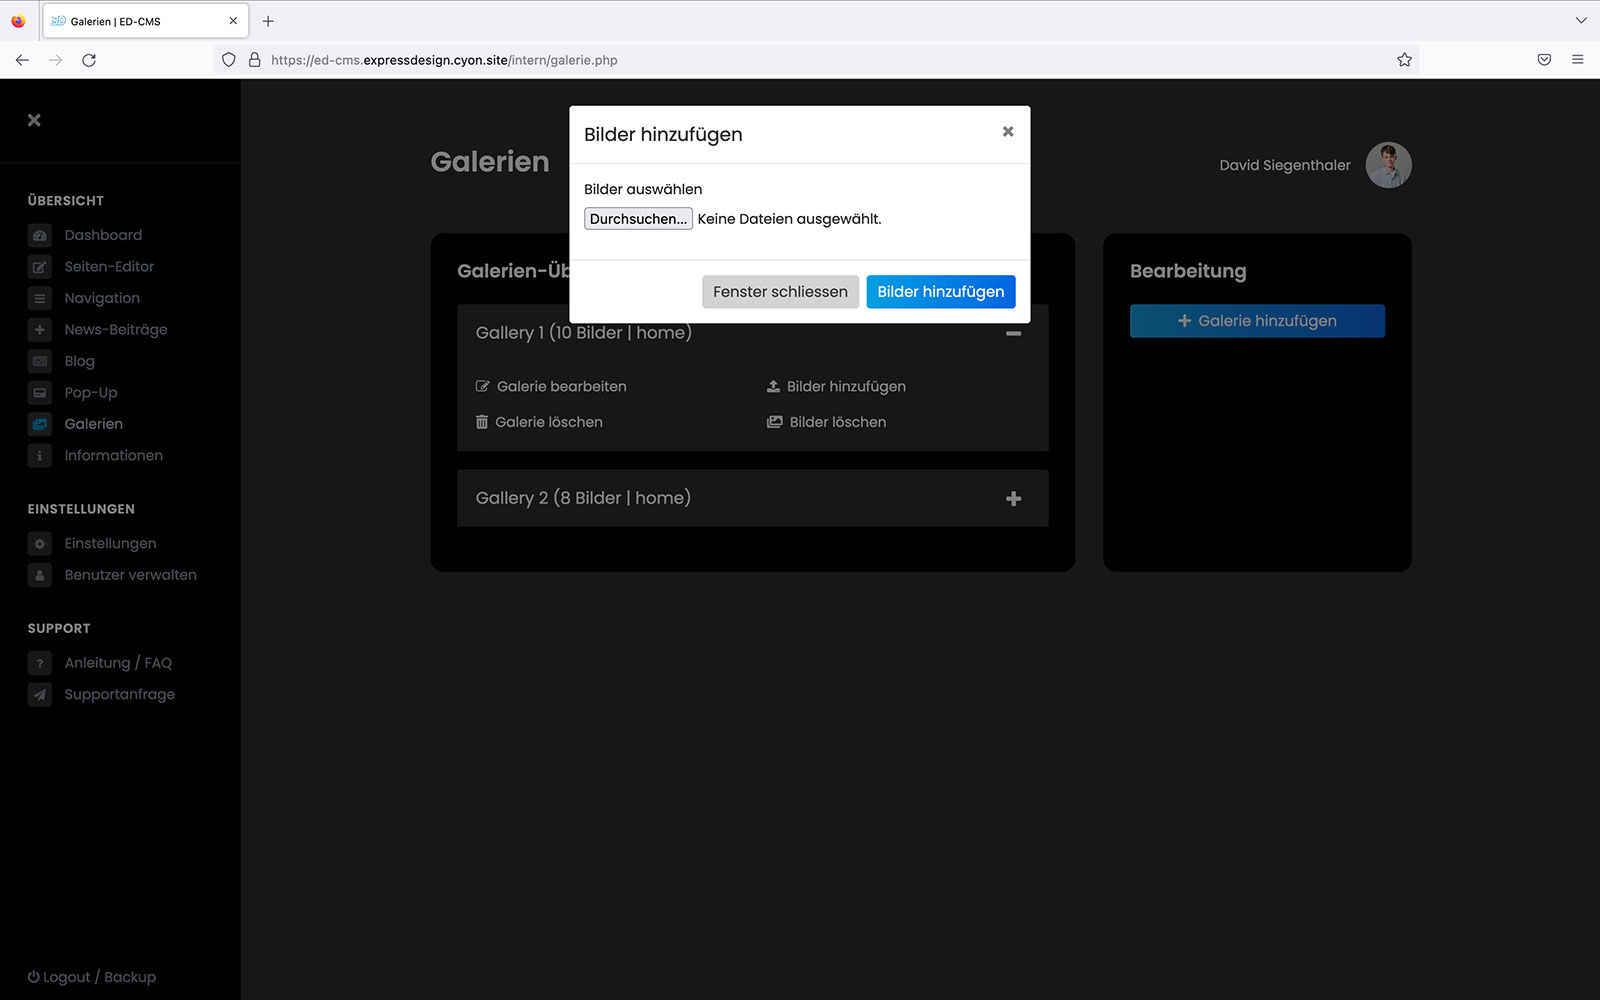This screenshot has height=1000, width=1600.
Task: Click the Dashboard icon in sidebar
Action: coord(40,236)
